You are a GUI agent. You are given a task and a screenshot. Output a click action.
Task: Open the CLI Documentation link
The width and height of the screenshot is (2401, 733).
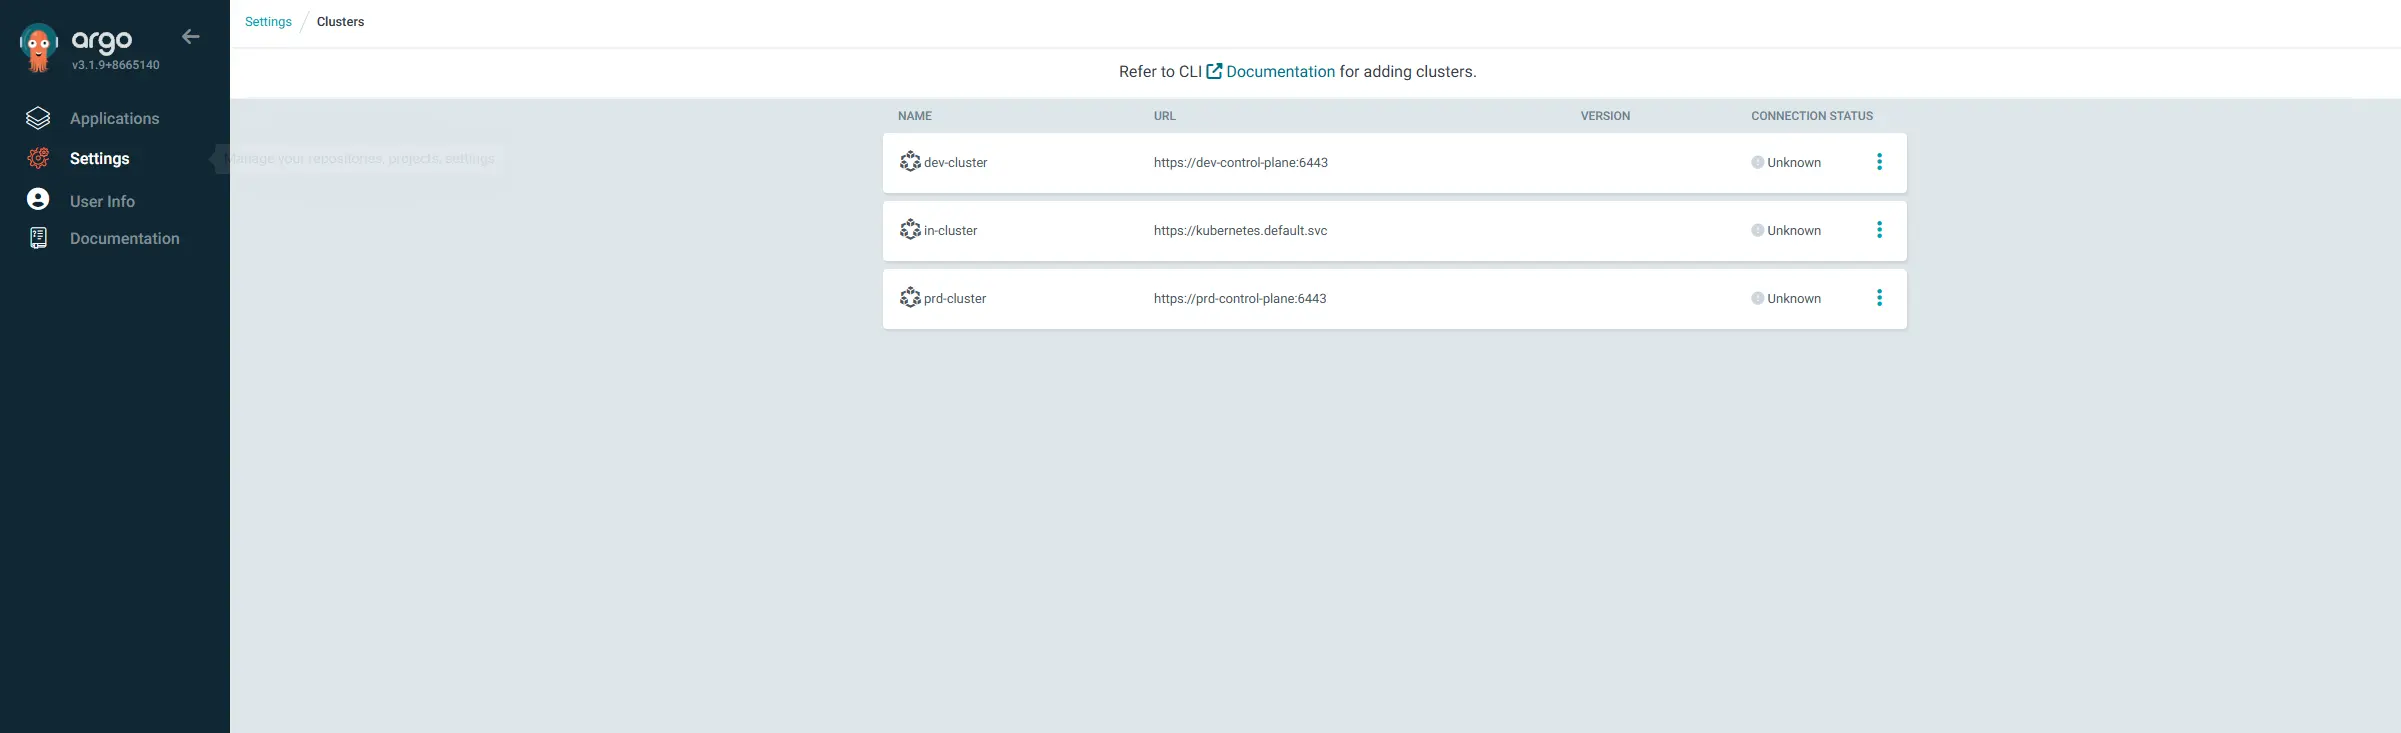point(1279,72)
